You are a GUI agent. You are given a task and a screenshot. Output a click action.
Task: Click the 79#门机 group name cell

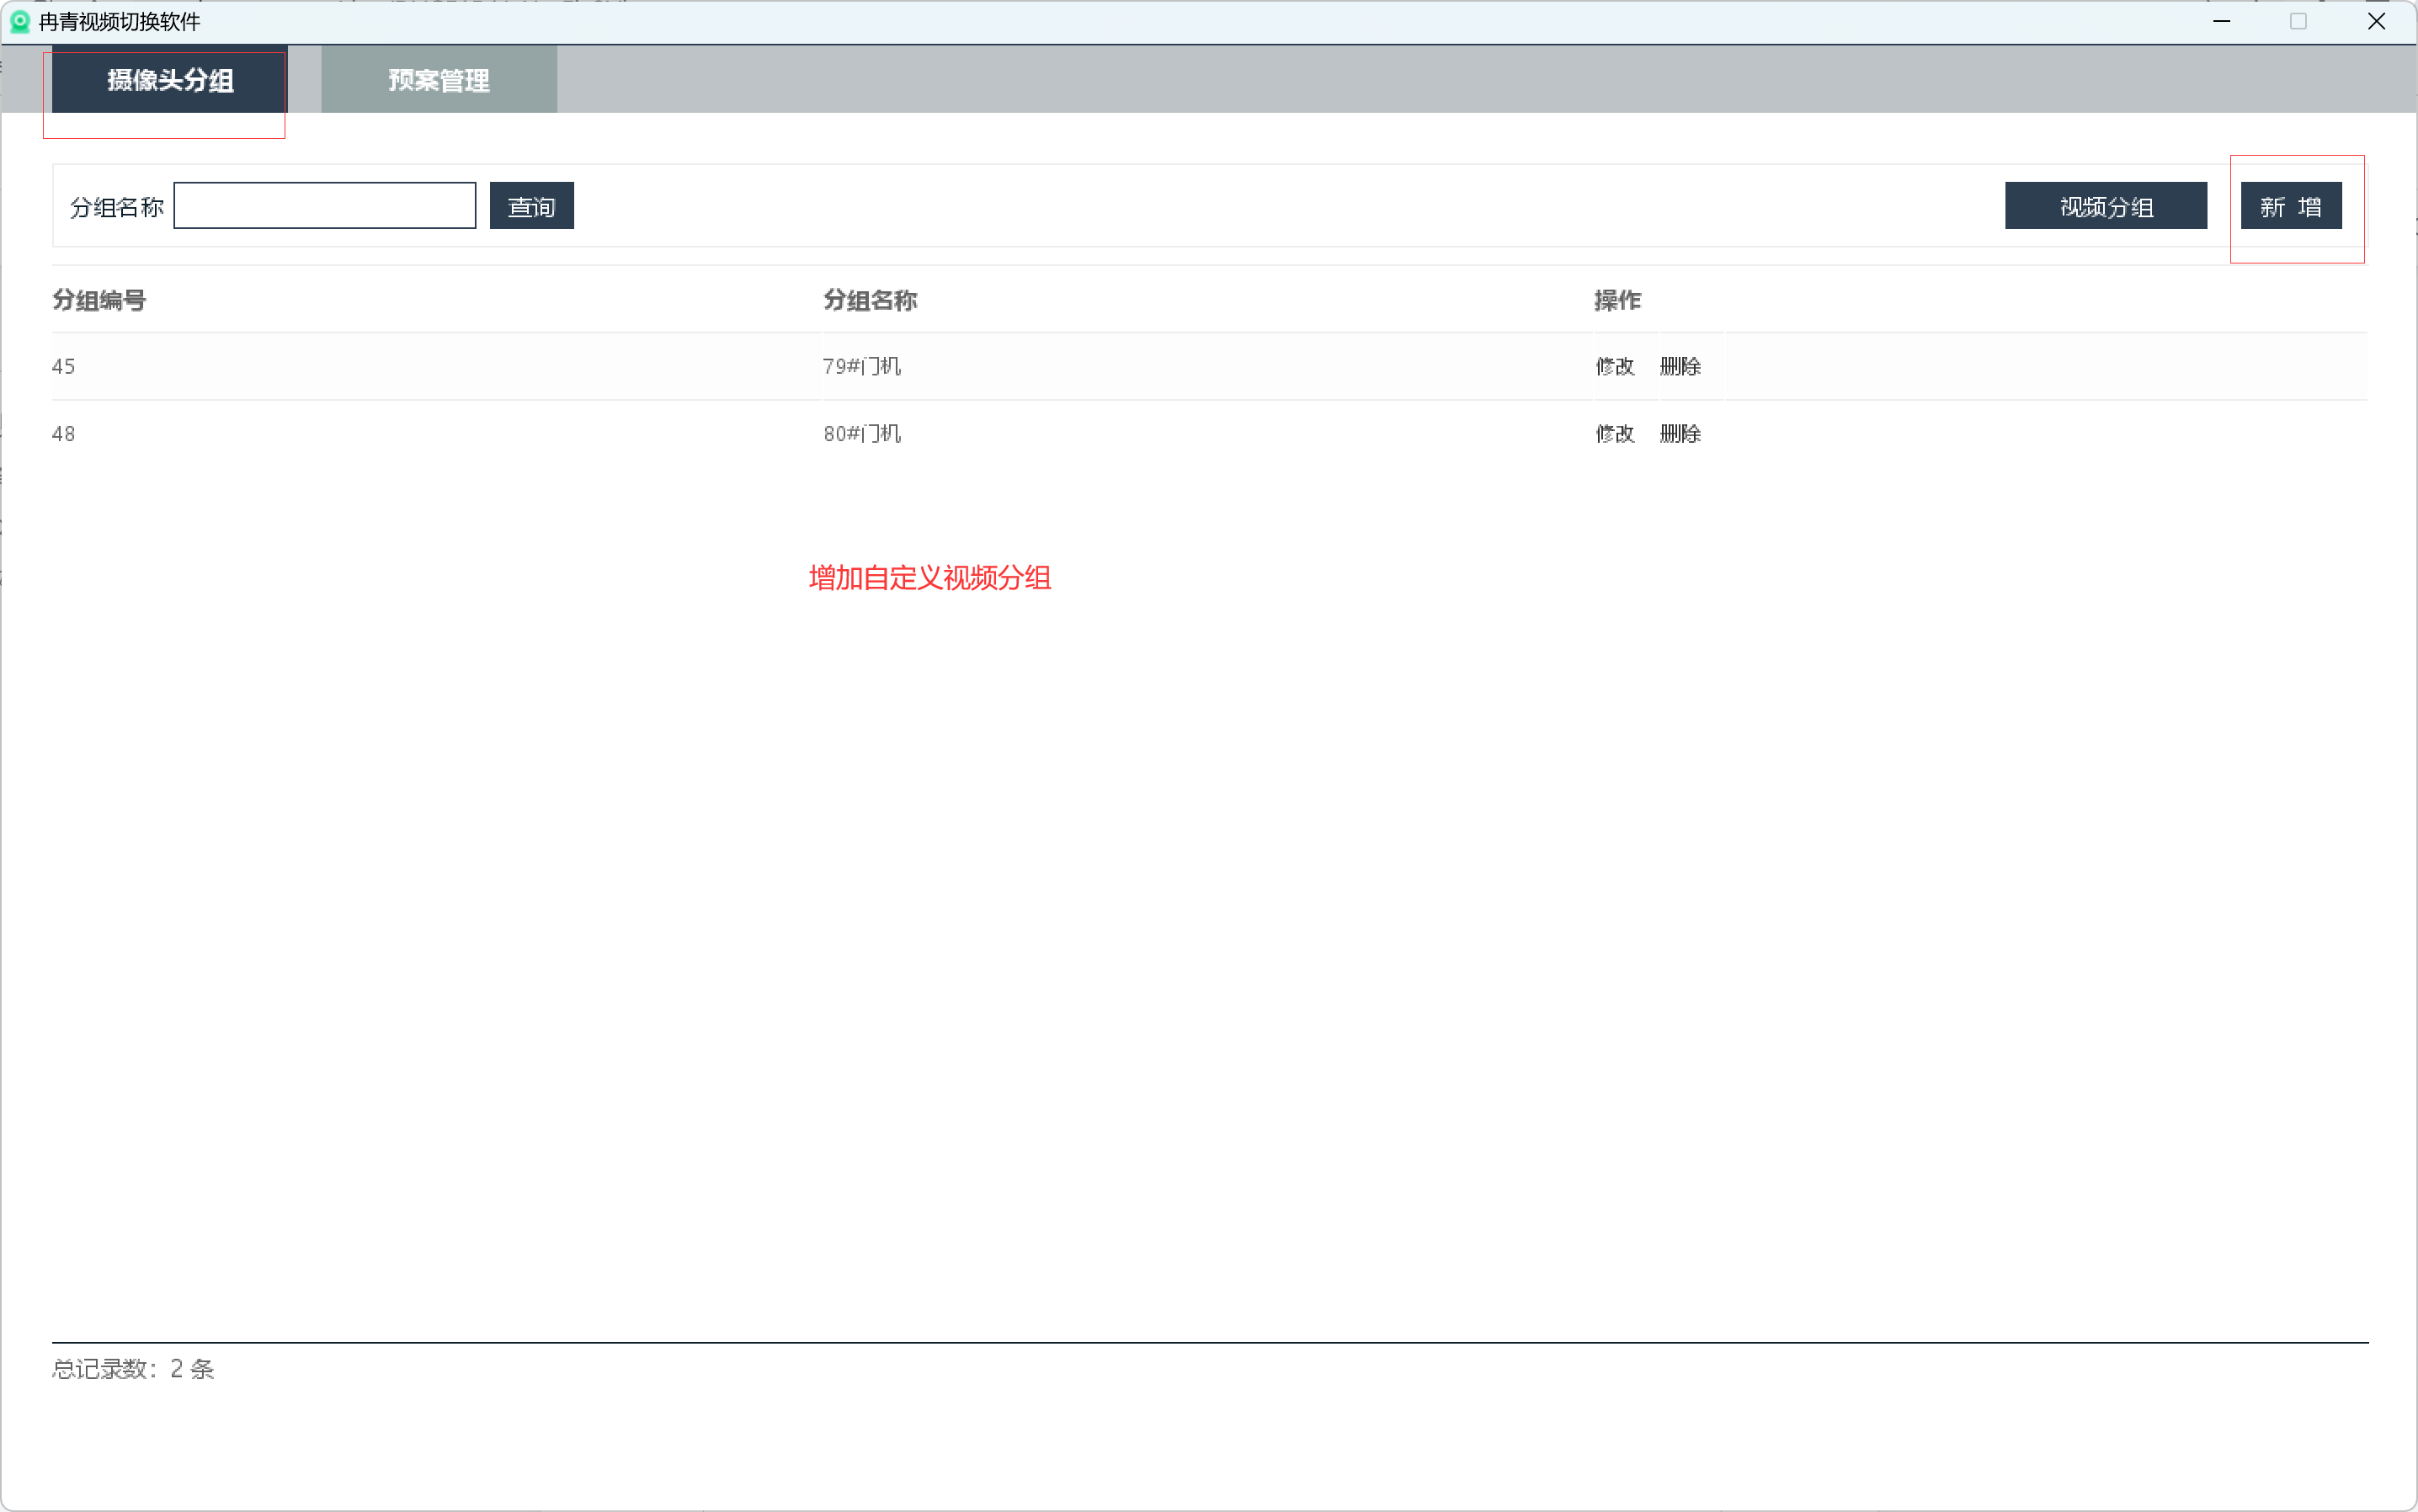pos(862,367)
